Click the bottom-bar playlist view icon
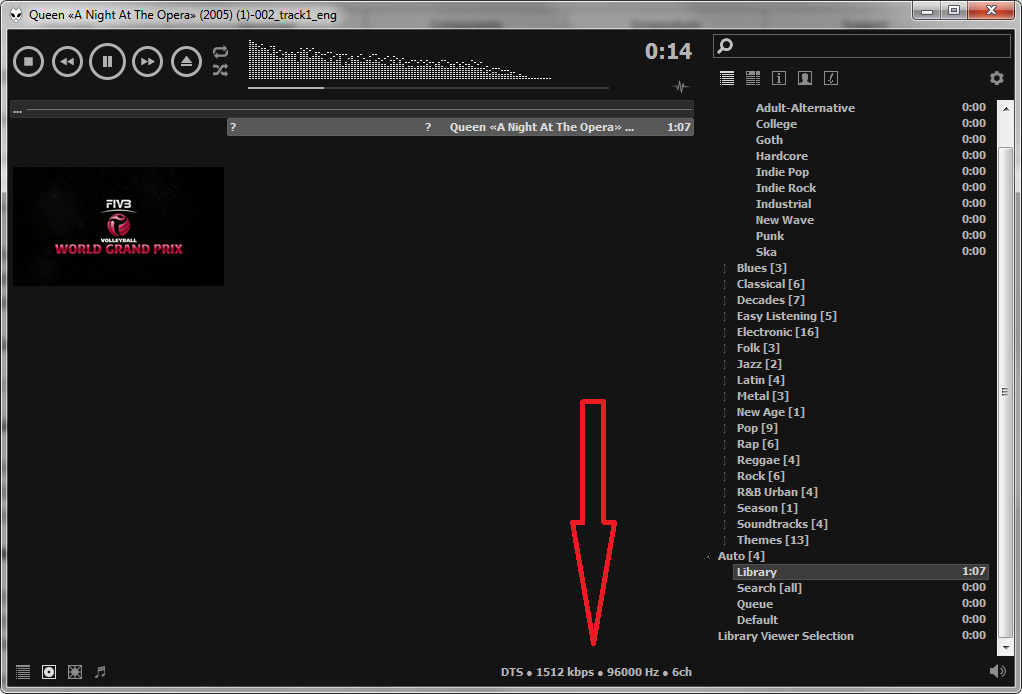Image resolution: width=1022 pixels, height=694 pixels. pos(23,672)
